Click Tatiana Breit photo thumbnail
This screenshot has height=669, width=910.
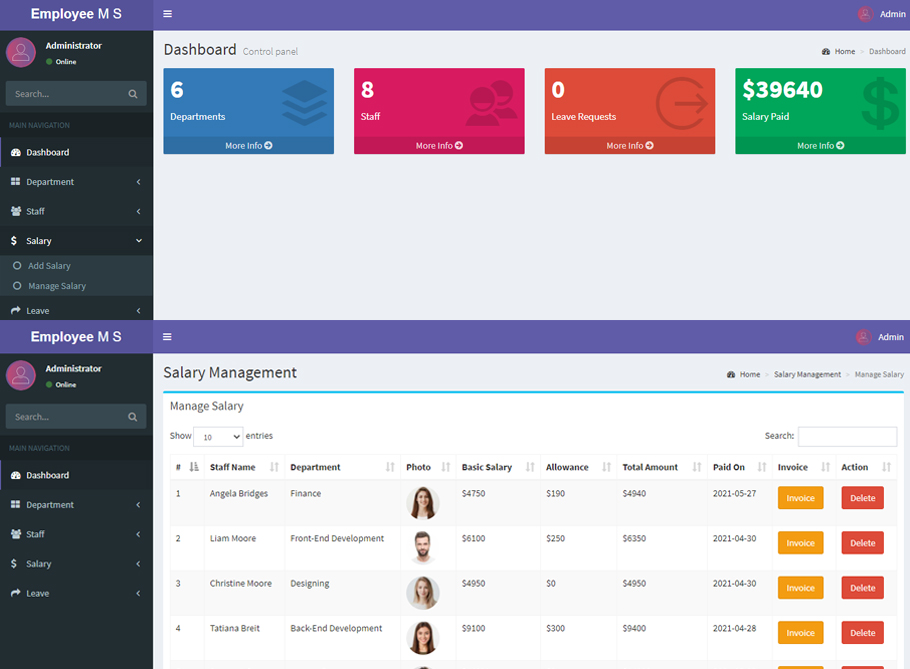click(x=422, y=638)
